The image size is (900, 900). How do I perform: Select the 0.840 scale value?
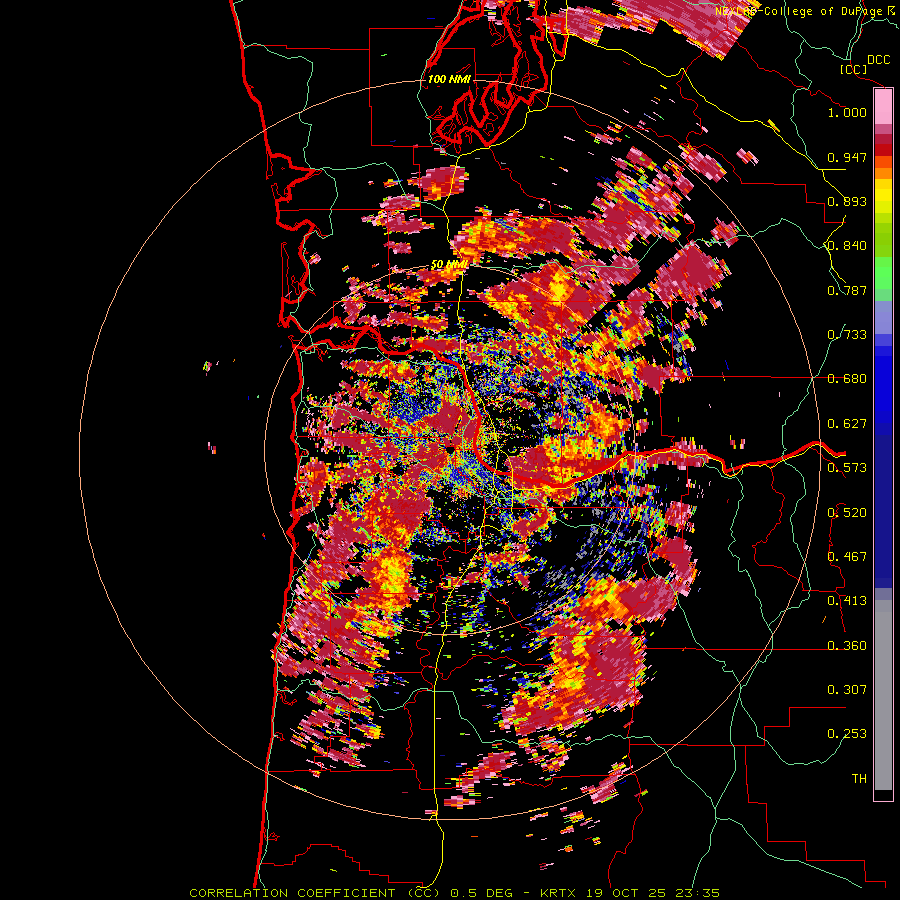847,246
